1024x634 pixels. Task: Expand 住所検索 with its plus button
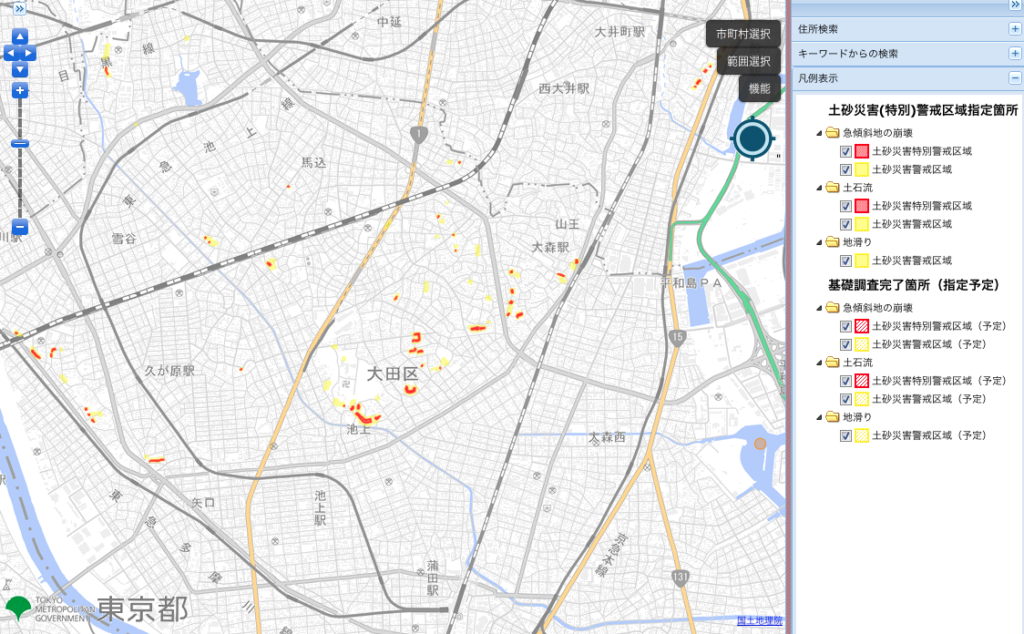pyautogui.click(x=1015, y=29)
